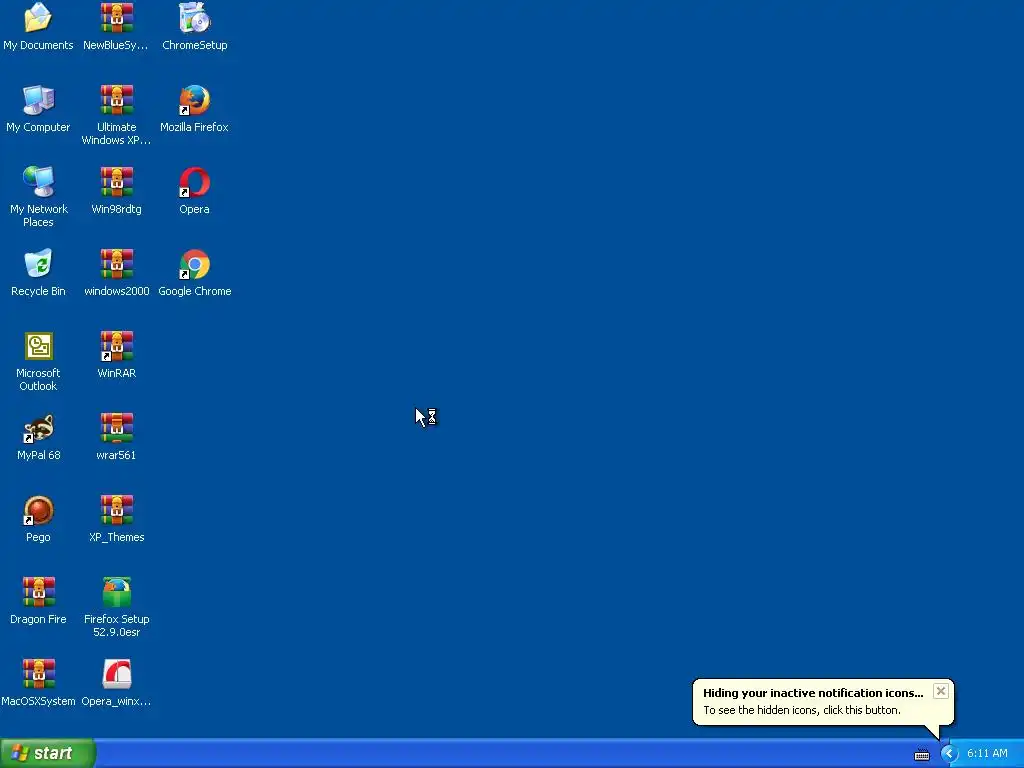
Task: Show hidden notification icons arrow
Action: [949, 754]
